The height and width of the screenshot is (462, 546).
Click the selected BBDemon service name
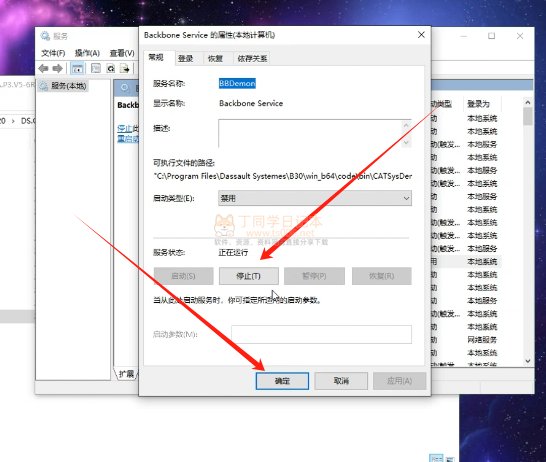tap(237, 83)
